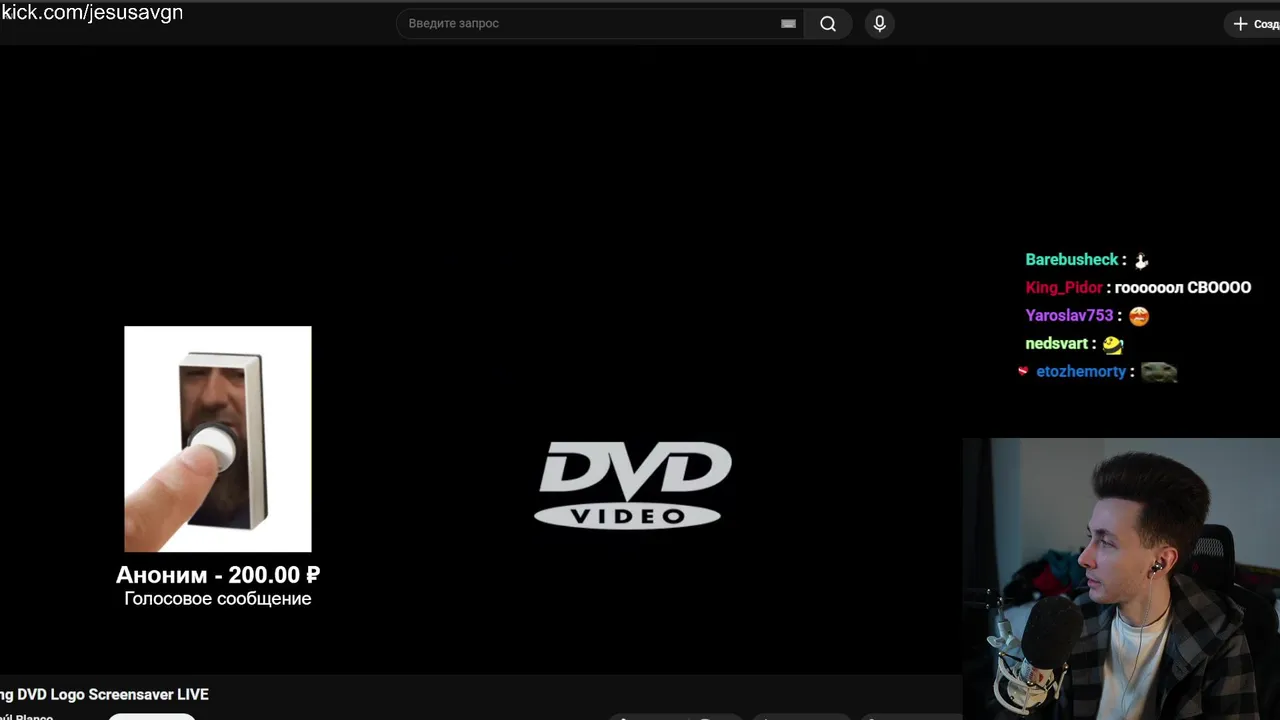
Task: Click the donation alert doorbell image
Action: click(218, 439)
